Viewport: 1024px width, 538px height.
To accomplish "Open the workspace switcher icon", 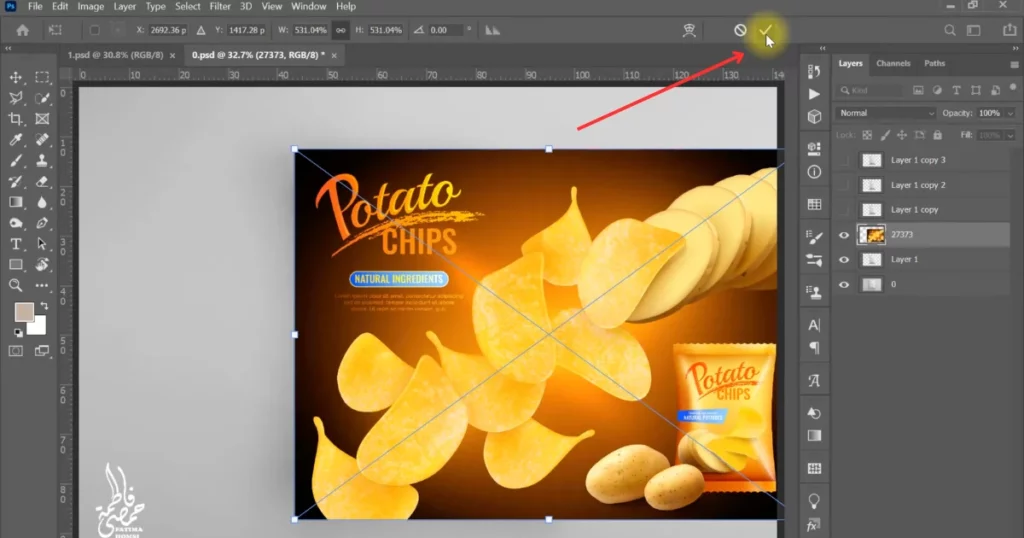I will point(974,30).
